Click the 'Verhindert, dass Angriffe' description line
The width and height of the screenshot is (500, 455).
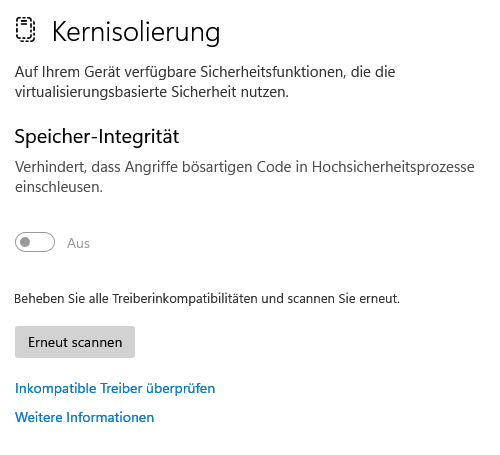coord(245,167)
